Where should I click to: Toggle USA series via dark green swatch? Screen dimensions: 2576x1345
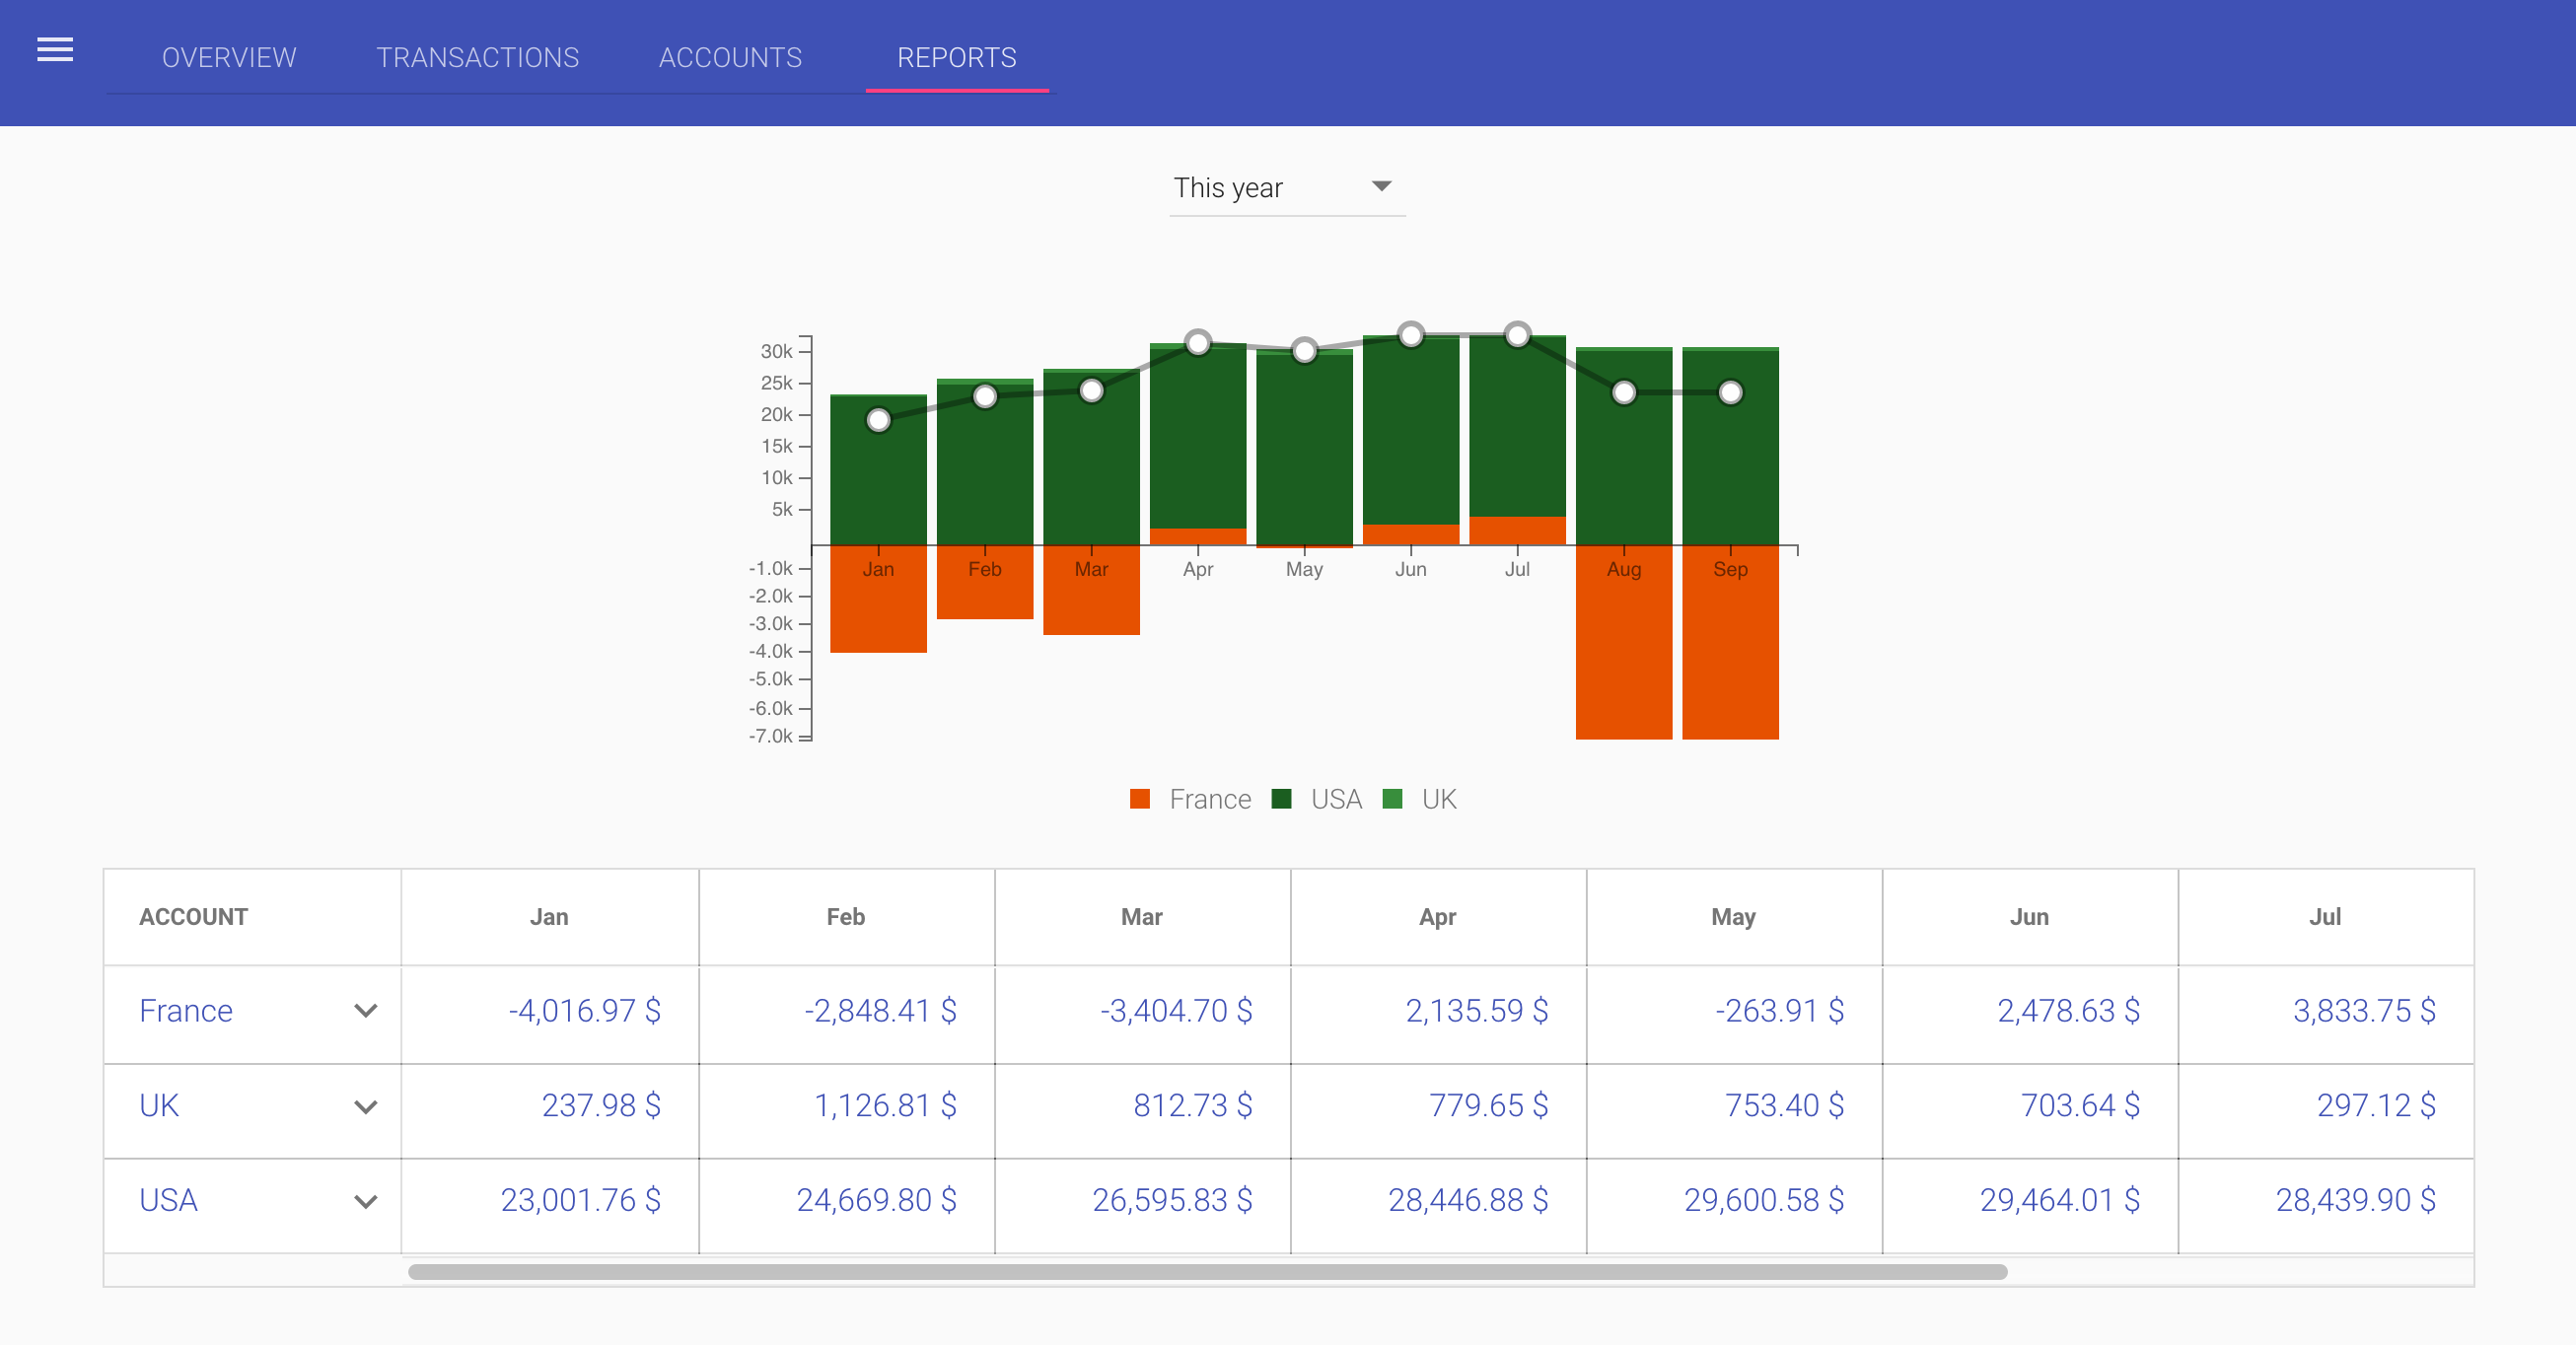(x=1281, y=799)
